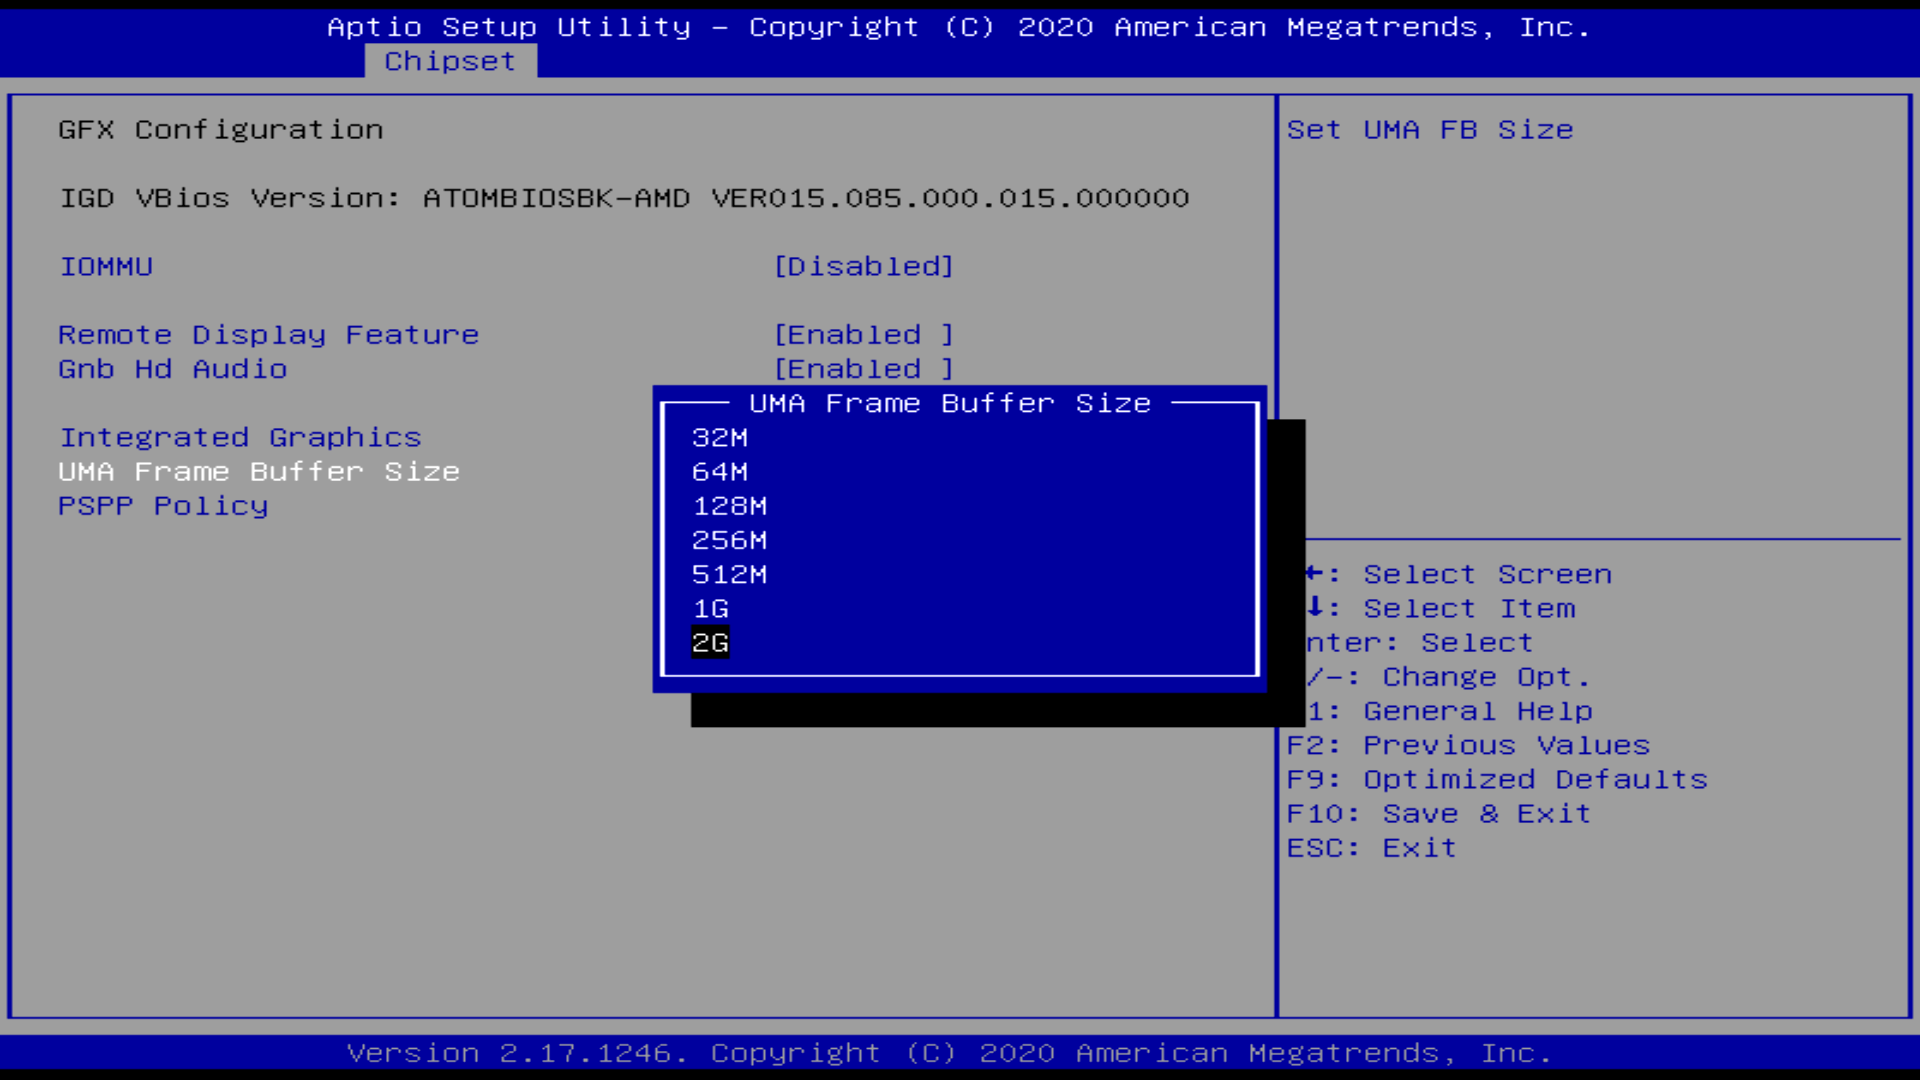Choose the 512M option
Viewport: 1920px width, 1080px height.
(729, 575)
